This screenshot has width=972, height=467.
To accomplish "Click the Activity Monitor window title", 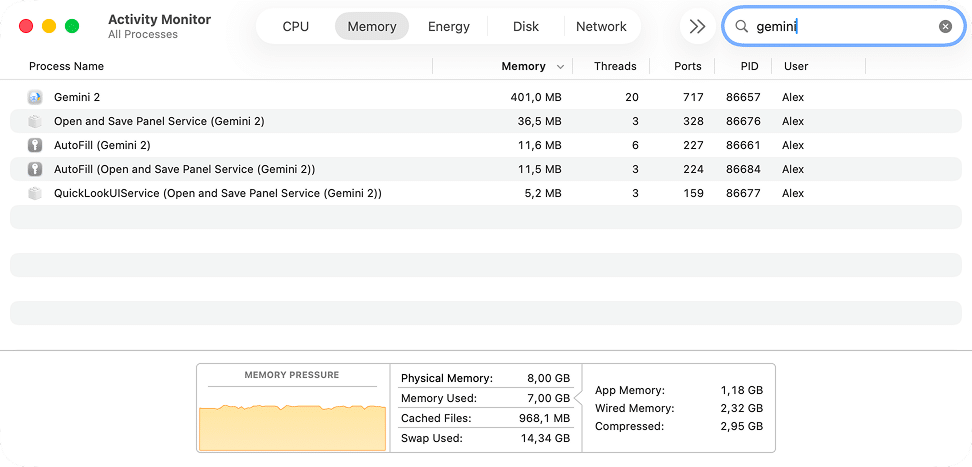I will pos(159,19).
